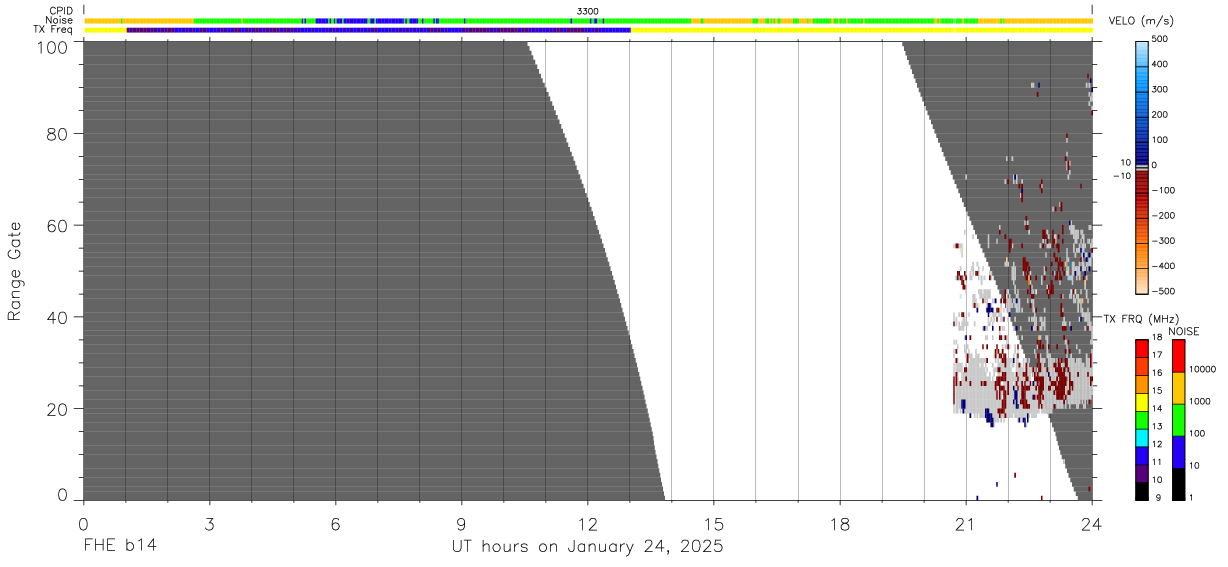Click the TX Freq row label at top left
Screen dimensions: 1228x567
[53, 30]
